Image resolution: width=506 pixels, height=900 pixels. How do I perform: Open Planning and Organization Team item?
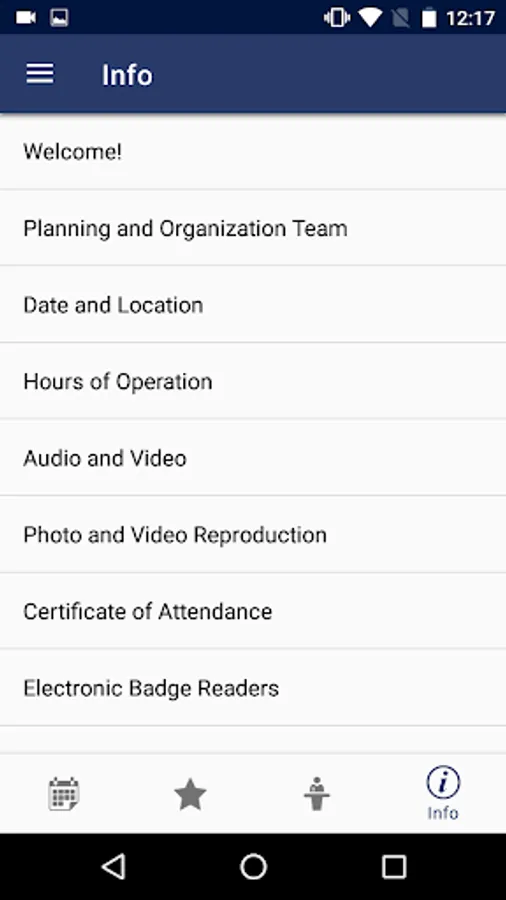point(253,228)
